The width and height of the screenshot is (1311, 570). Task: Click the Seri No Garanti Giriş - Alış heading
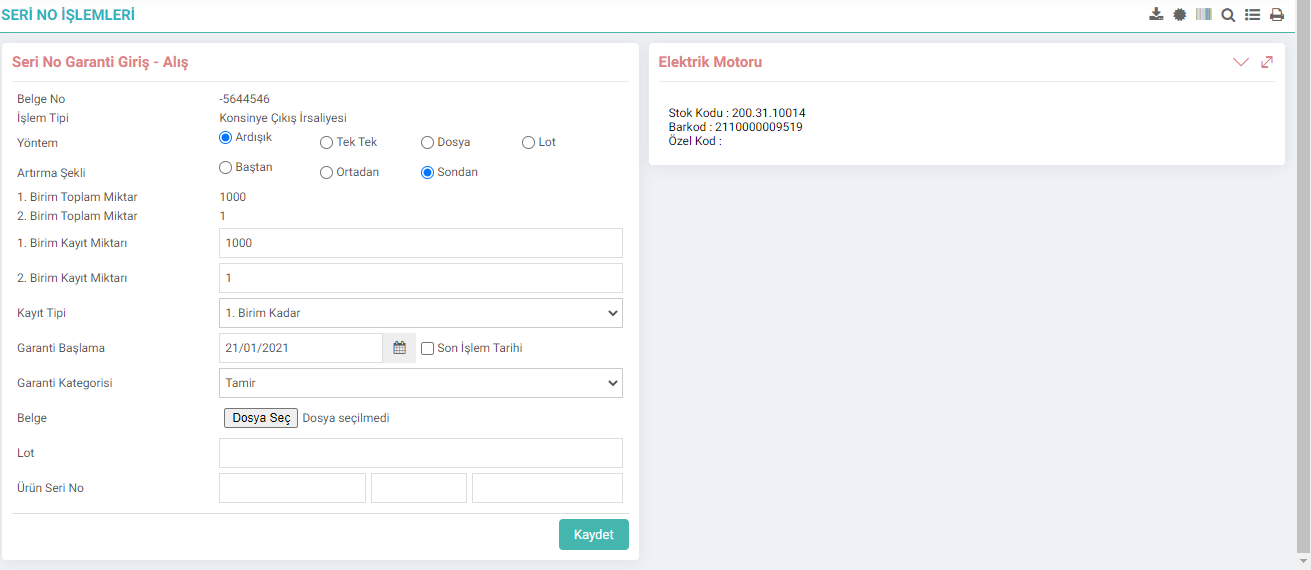100,62
